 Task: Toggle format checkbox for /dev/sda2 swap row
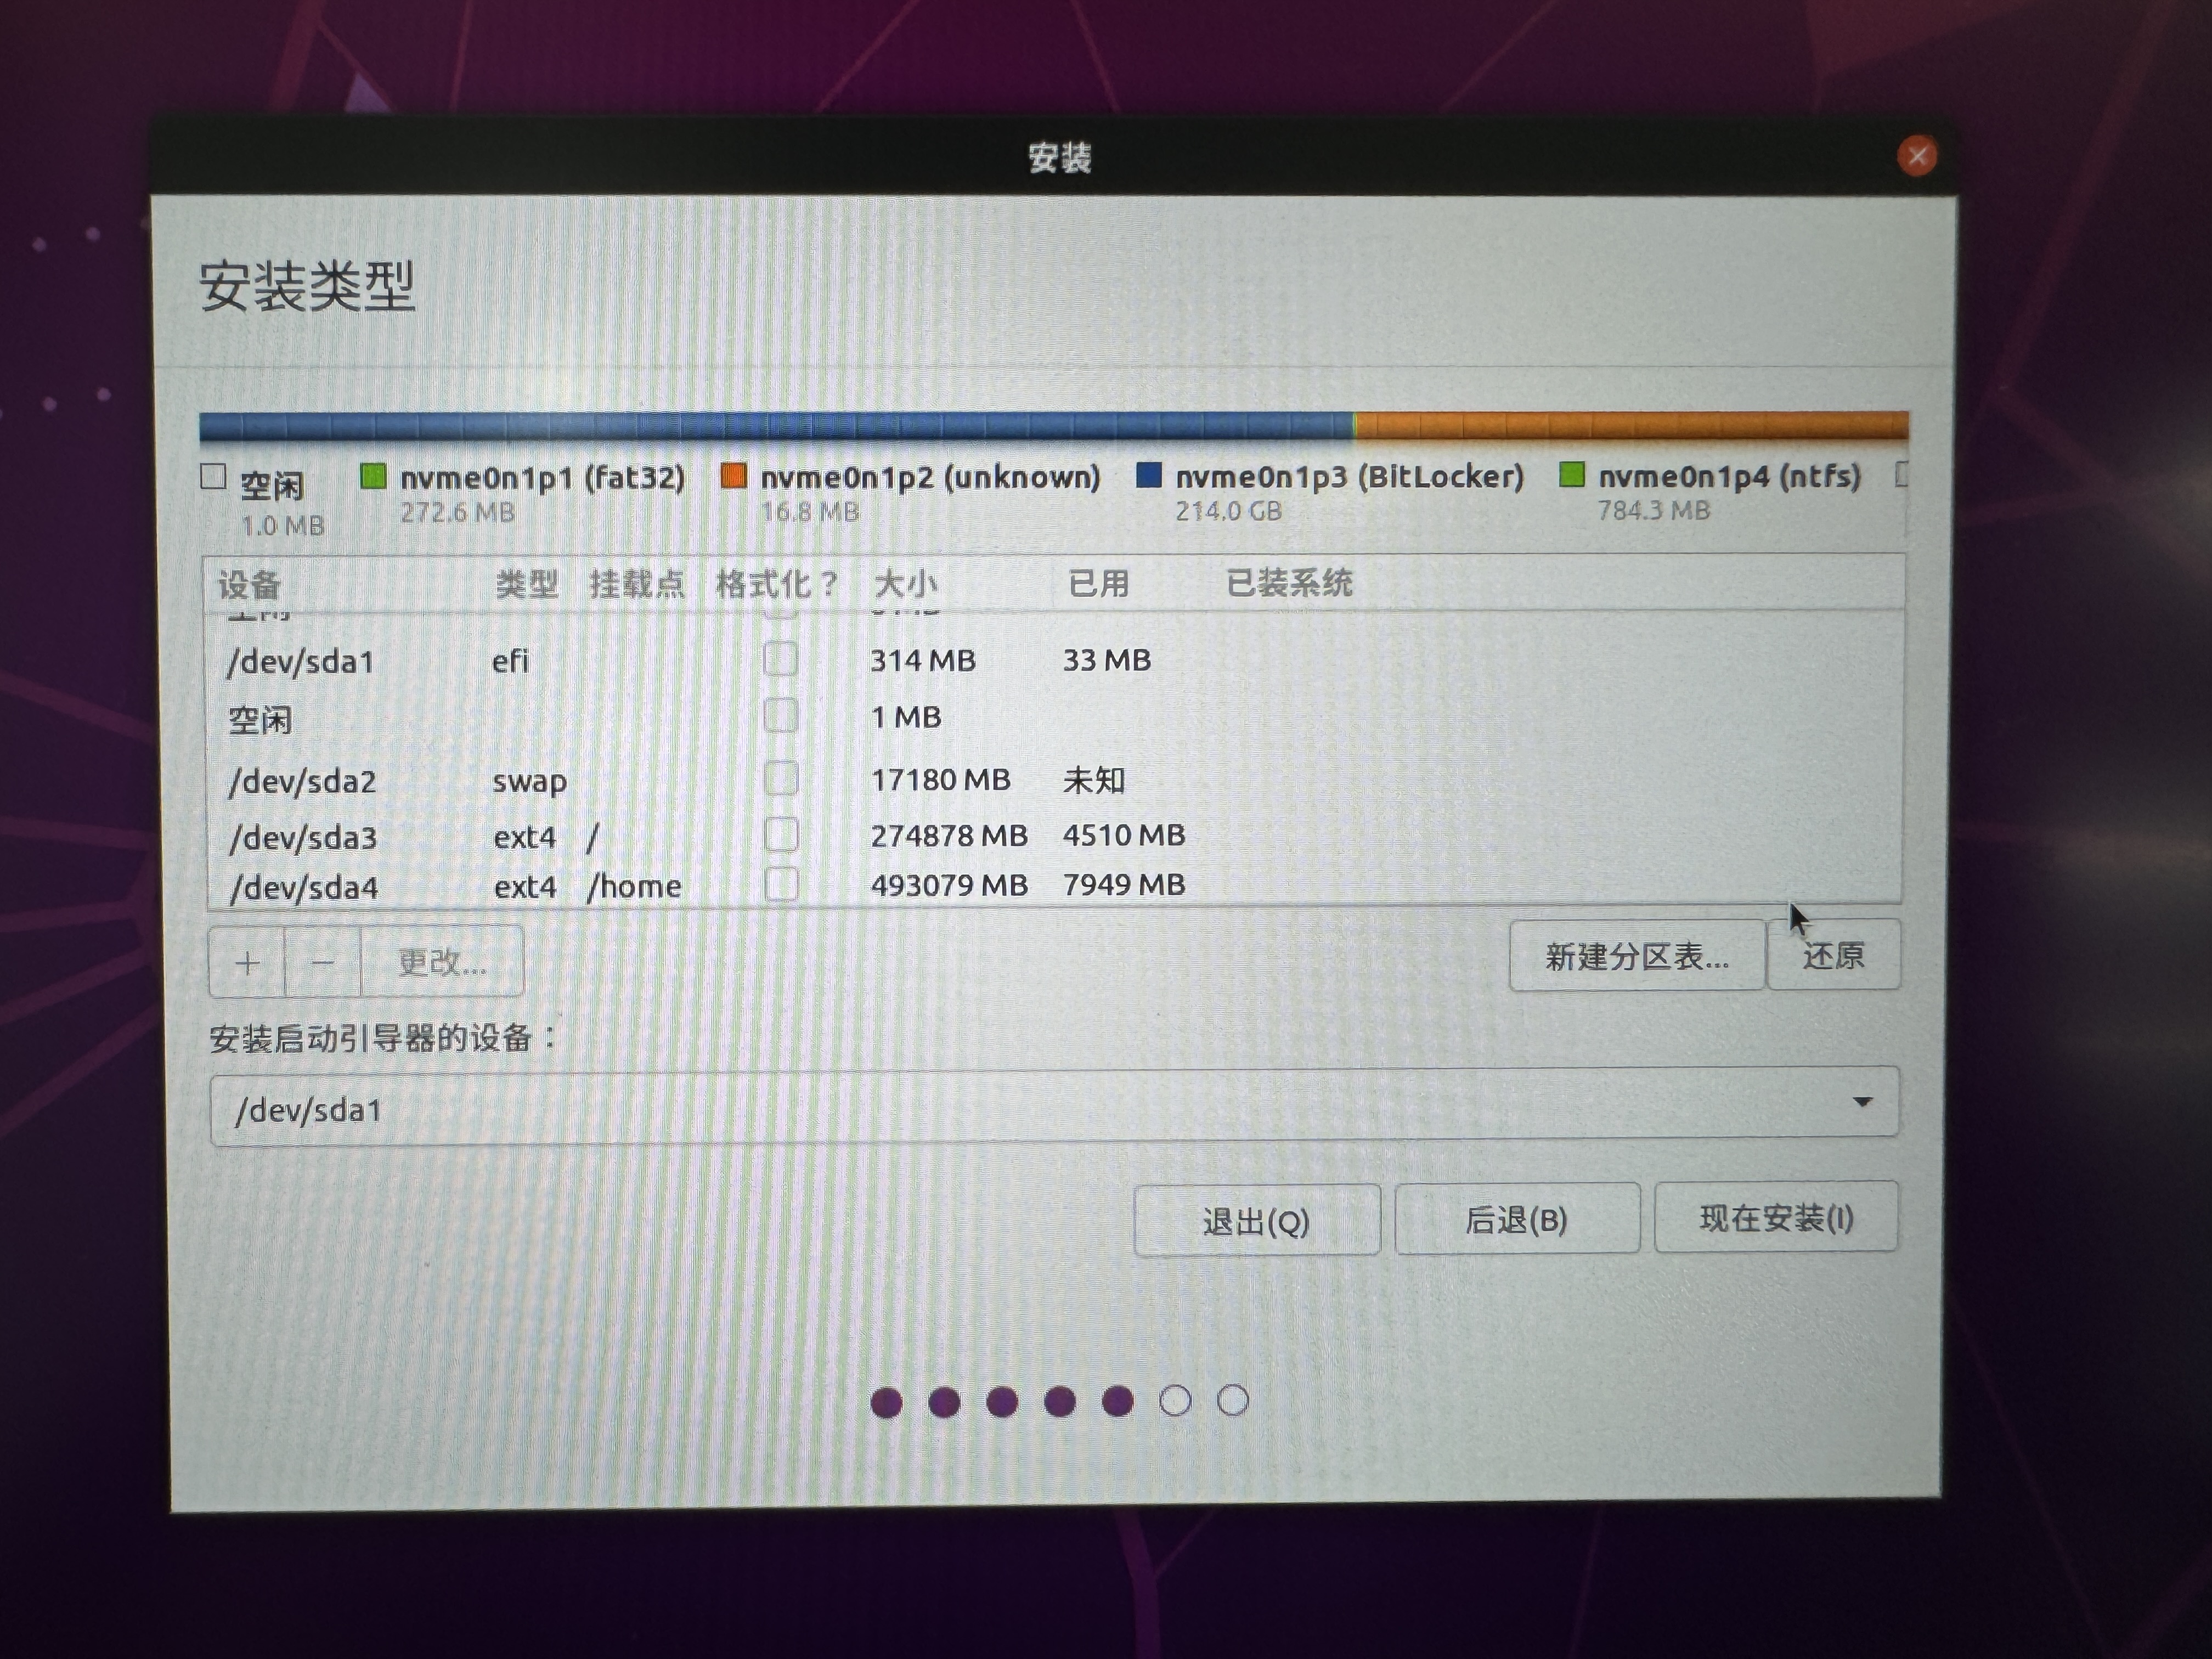click(x=781, y=778)
